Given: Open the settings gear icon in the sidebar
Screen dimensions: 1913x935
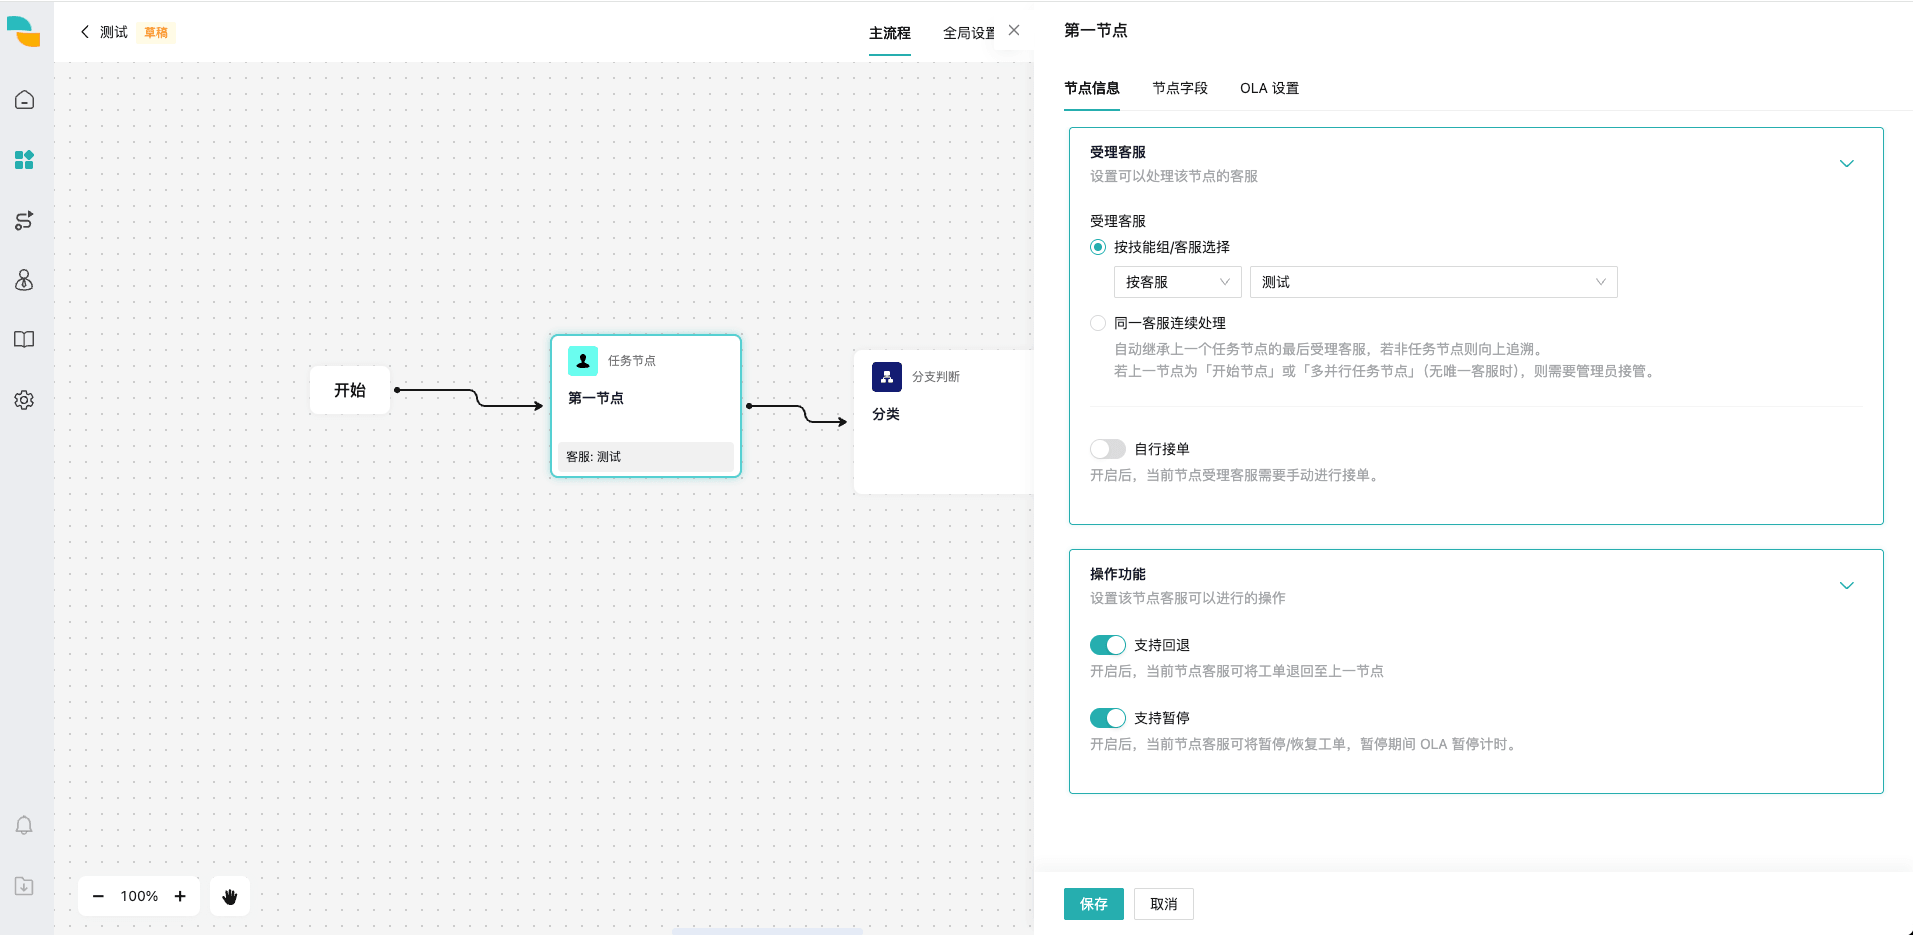Looking at the screenshot, I should [24, 400].
